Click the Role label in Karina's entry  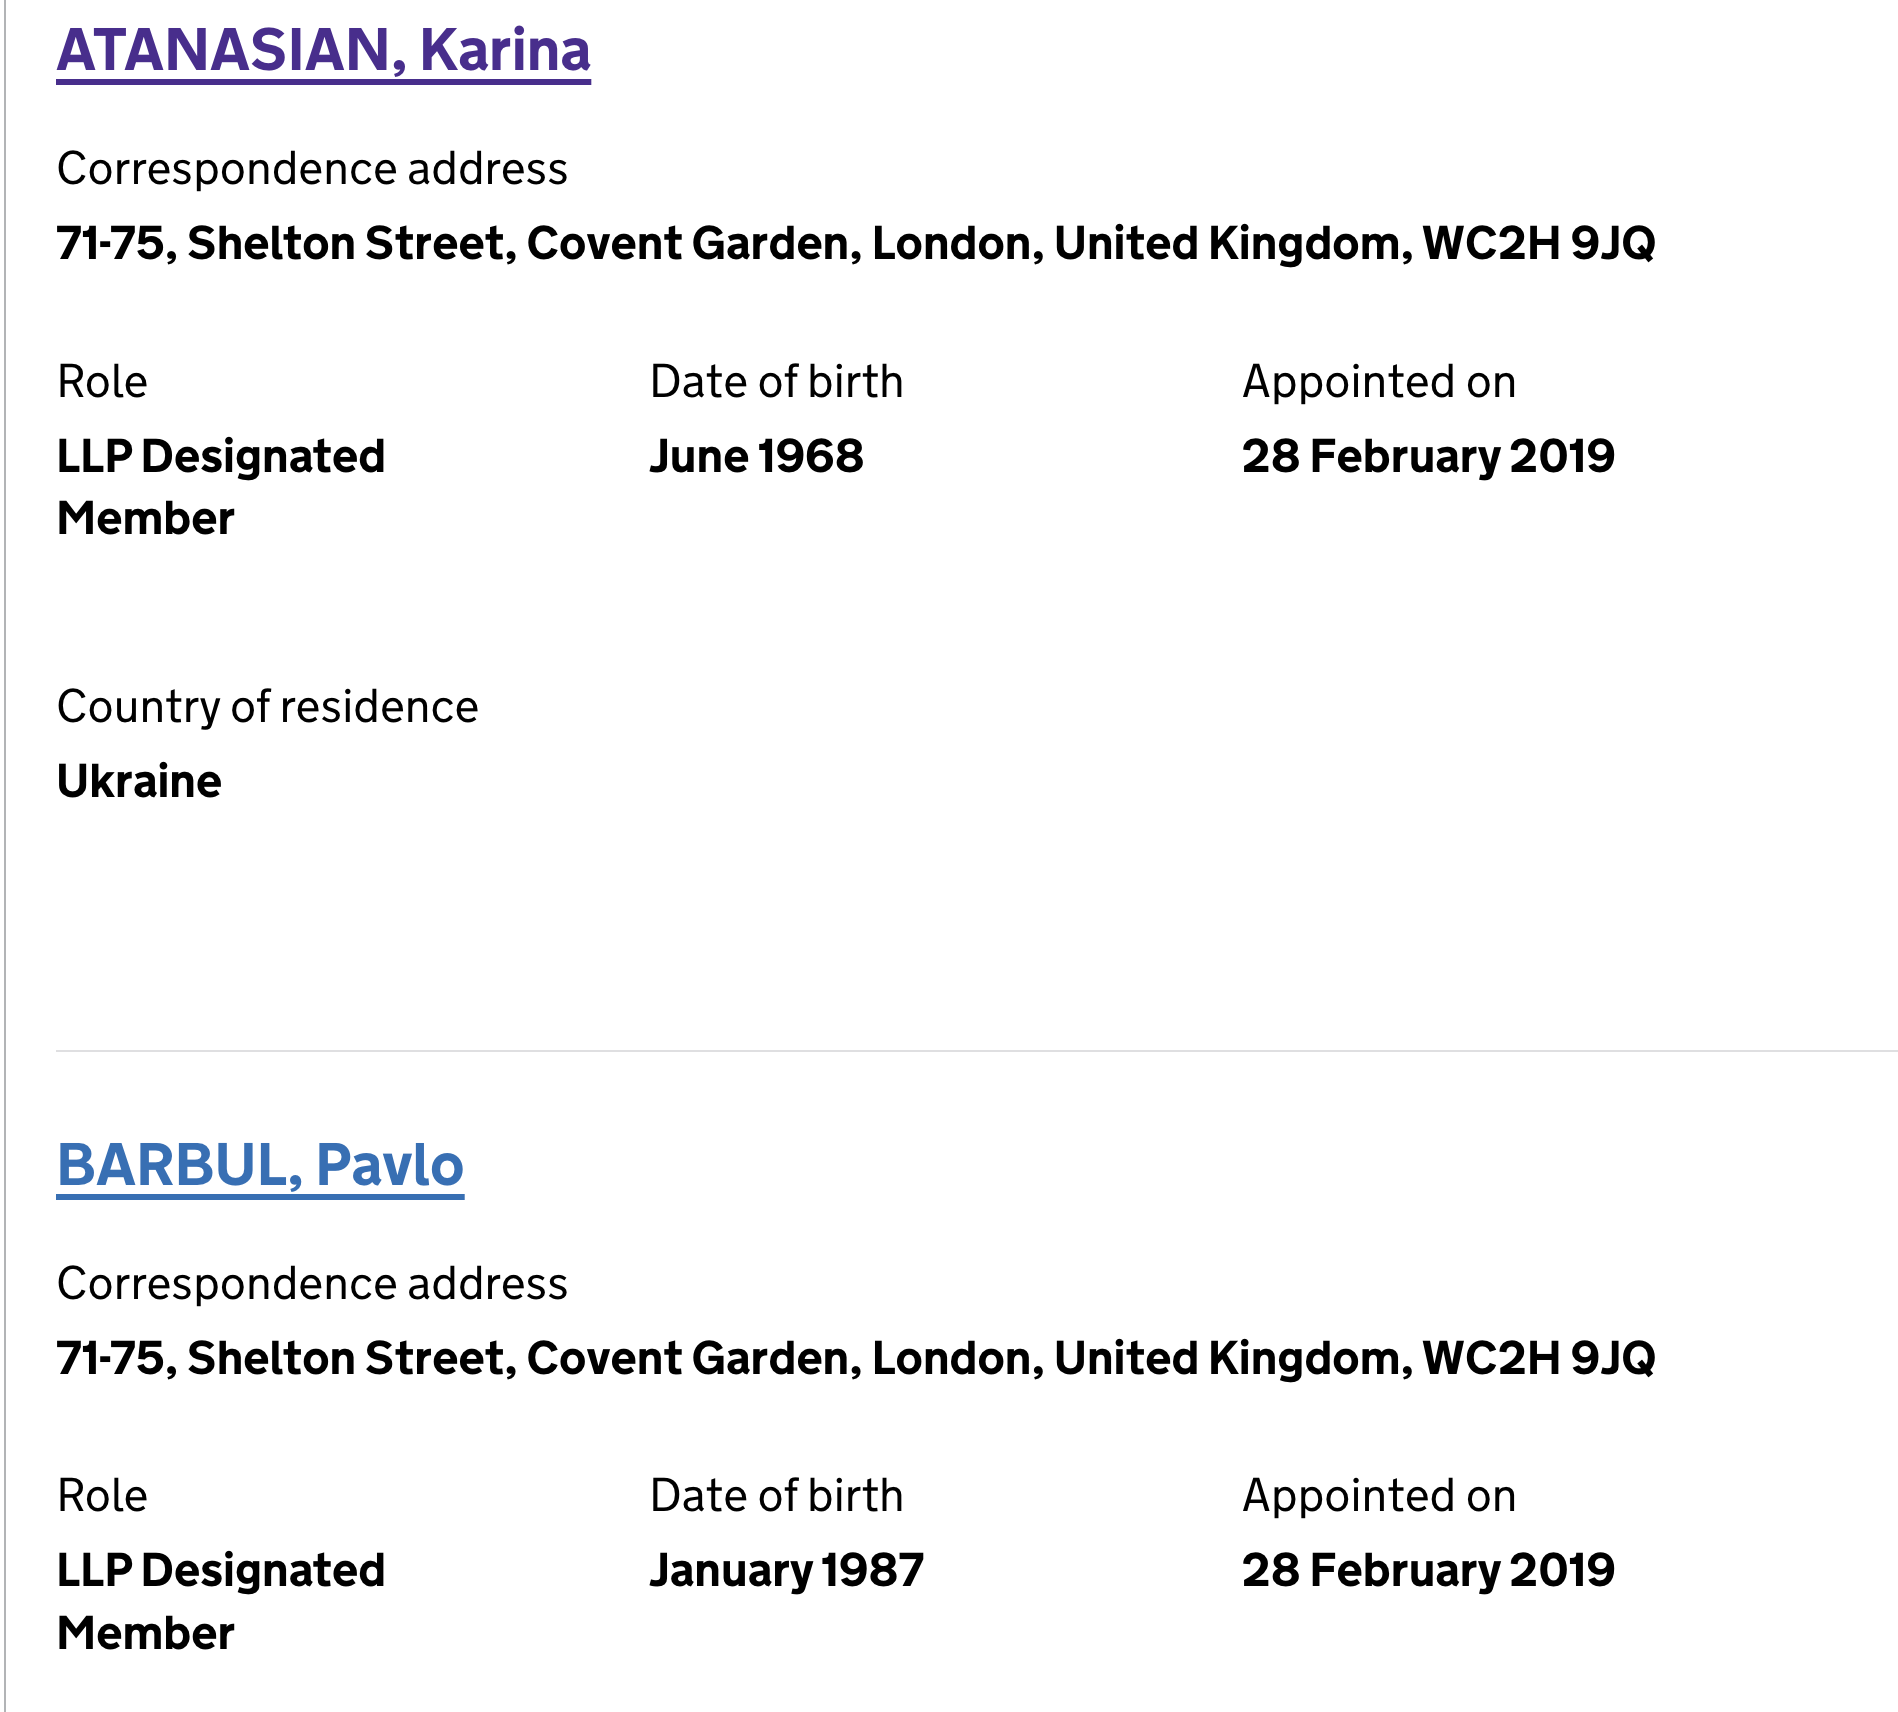click(102, 382)
